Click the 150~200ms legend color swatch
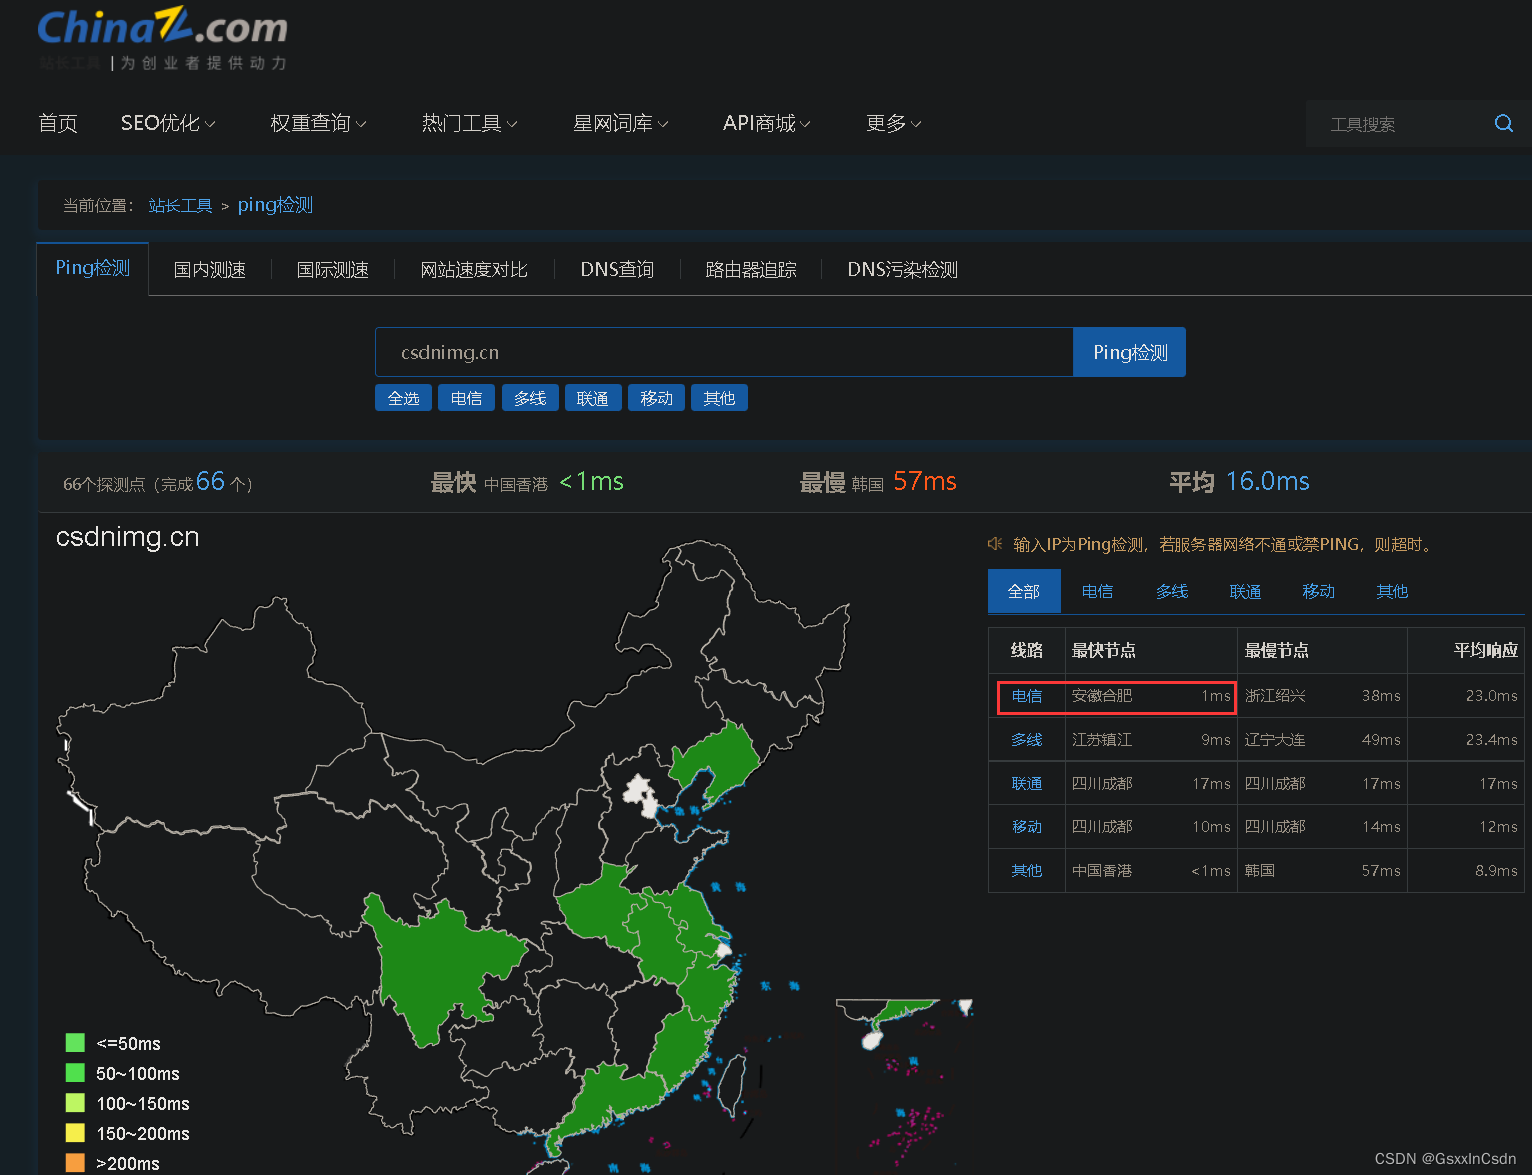The height and width of the screenshot is (1175, 1532). tap(75, 1133)
